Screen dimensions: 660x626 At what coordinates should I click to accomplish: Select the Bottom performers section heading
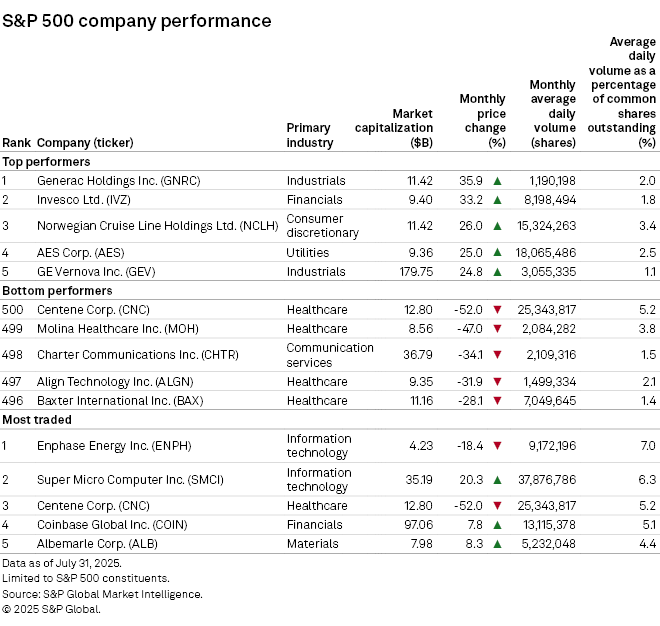click(x=54, y=291)
